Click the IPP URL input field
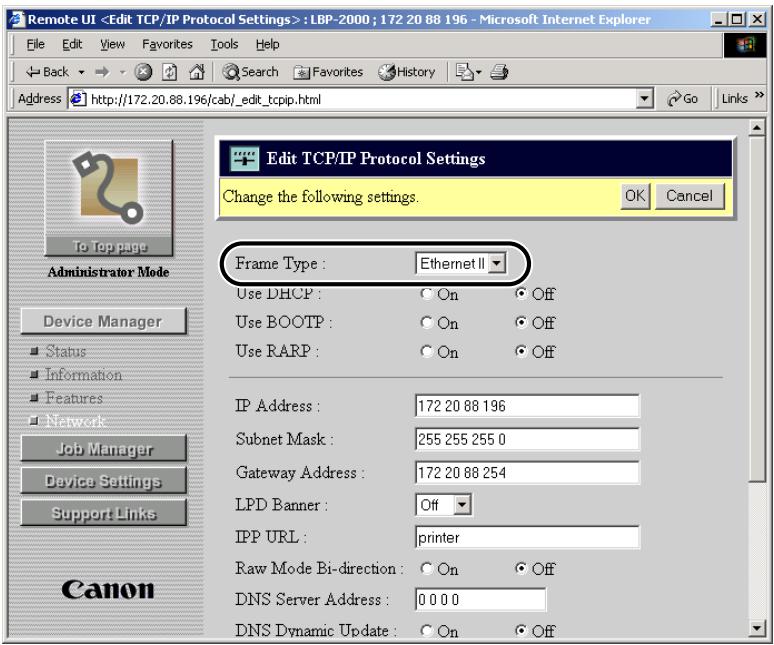This screenshot has height=645, width=774. pos(527,537)
